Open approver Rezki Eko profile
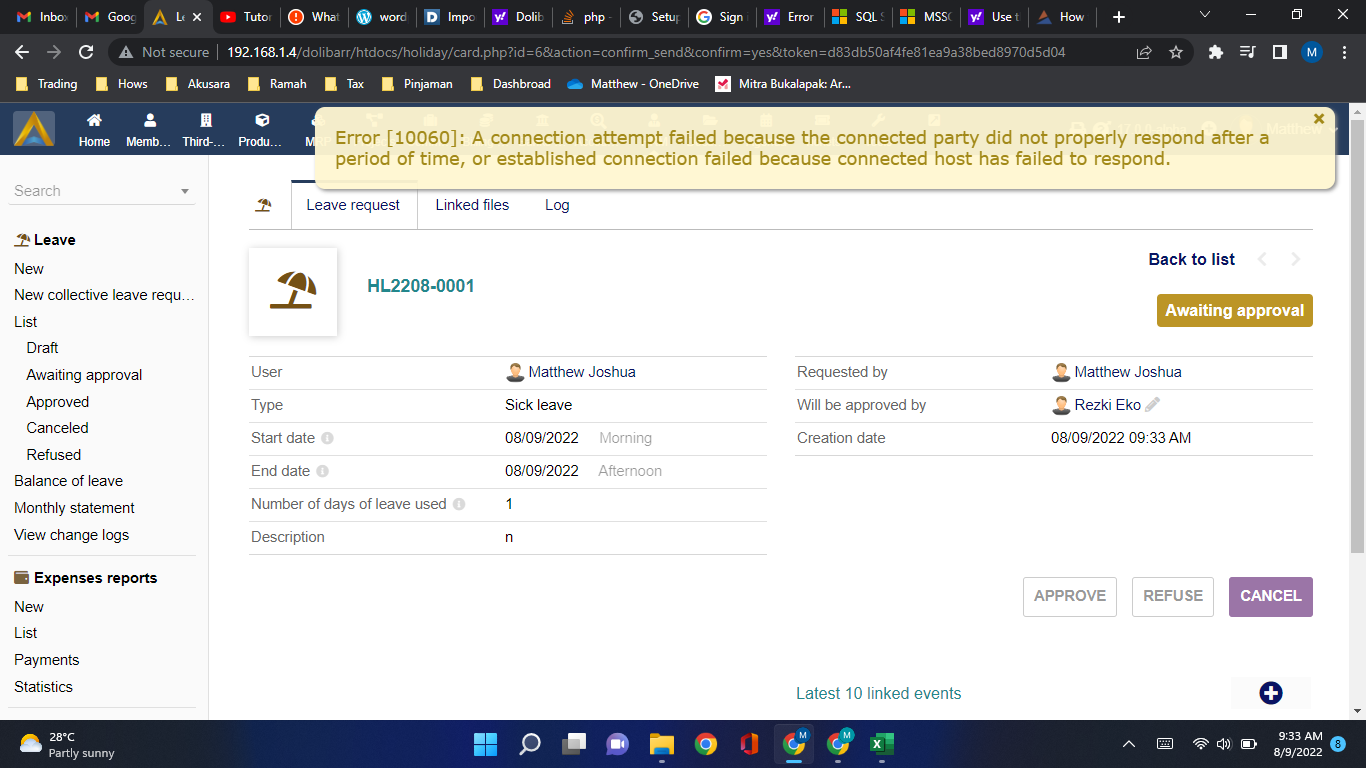Viewport: 1366px width, 768px height. [x=1107, y=405]
